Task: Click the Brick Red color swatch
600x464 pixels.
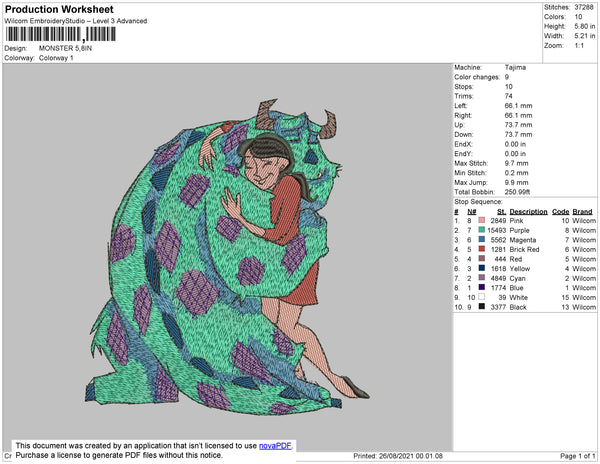Action: coord(482,249)
